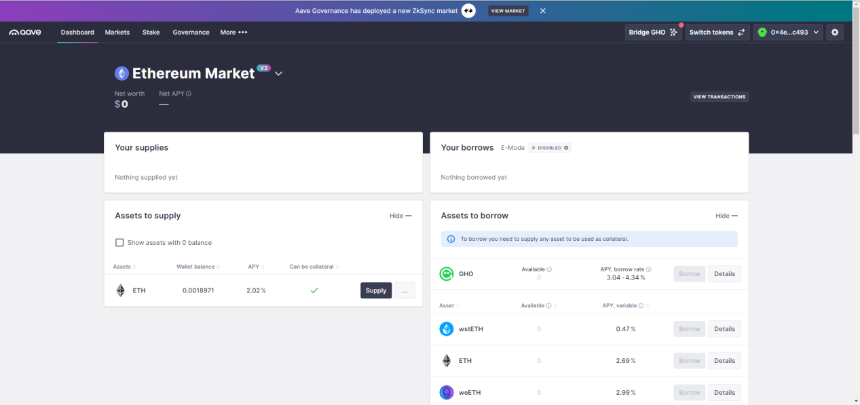Image resolution: width=860 pixels, height=405 pixels.
Task: Click the APY, borrow rate info icon
Action: tap(648, 269)
